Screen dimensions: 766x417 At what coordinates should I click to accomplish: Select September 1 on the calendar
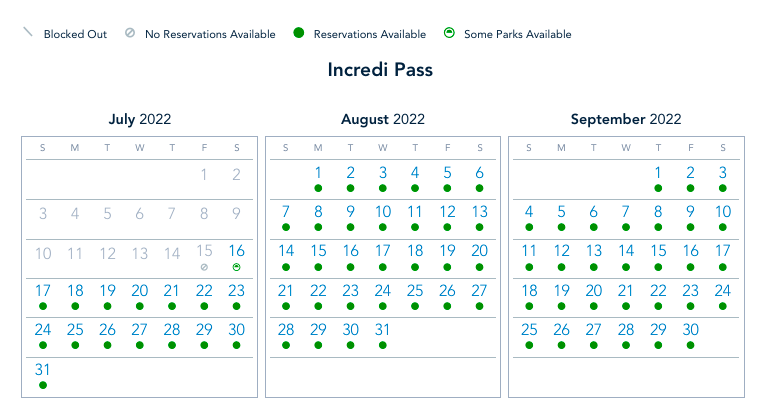[658, 173]
